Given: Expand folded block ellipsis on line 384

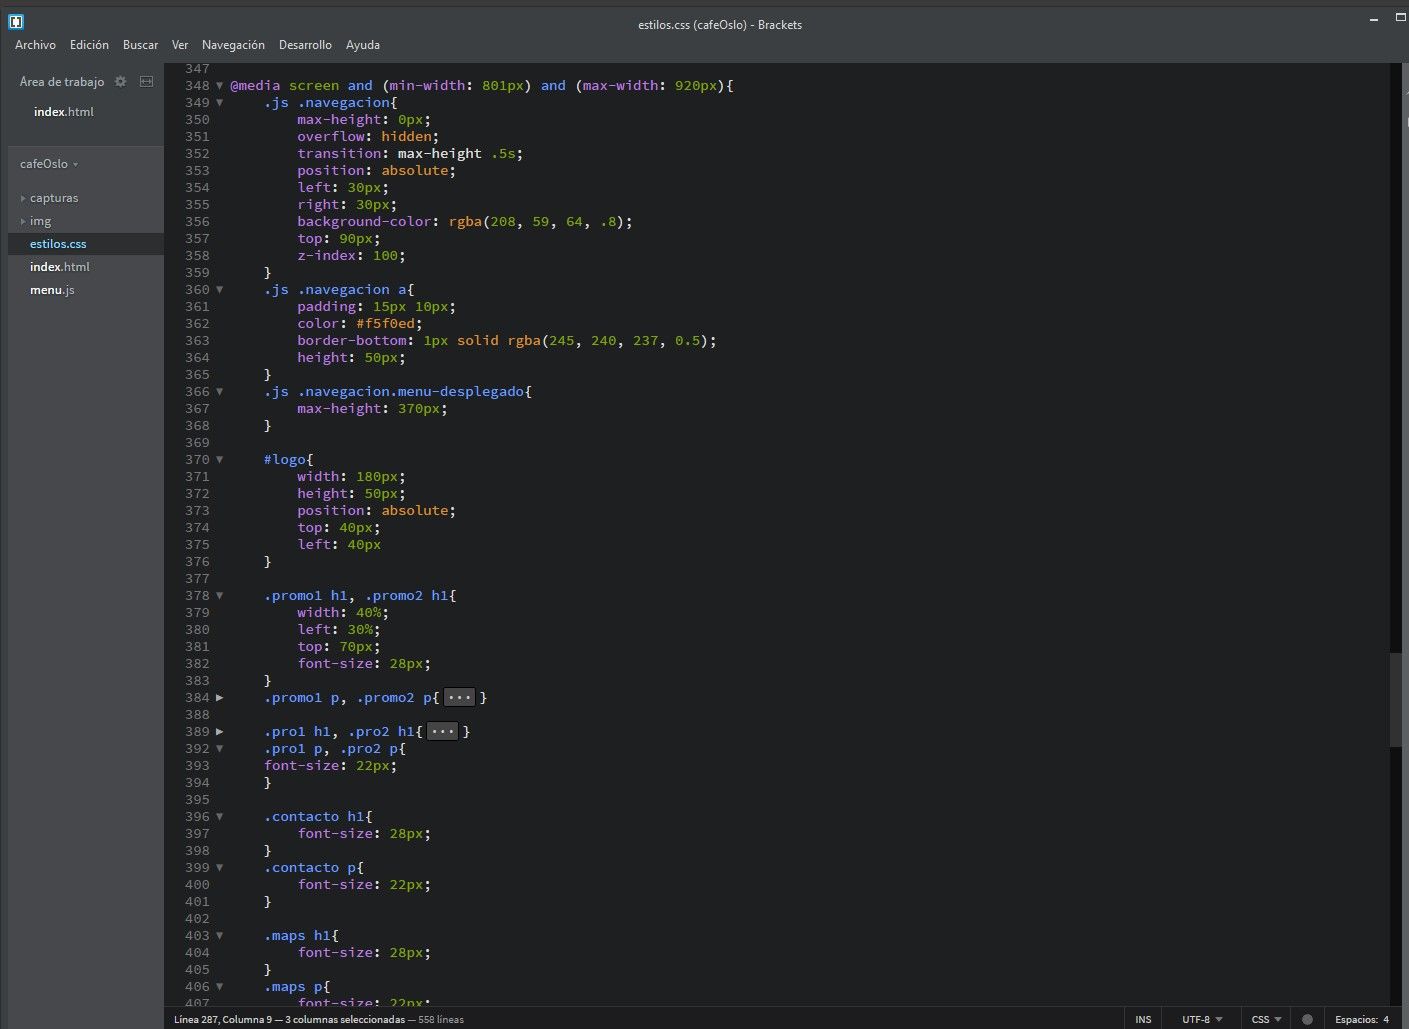Looking at the screenshot, I should point(459,697).
